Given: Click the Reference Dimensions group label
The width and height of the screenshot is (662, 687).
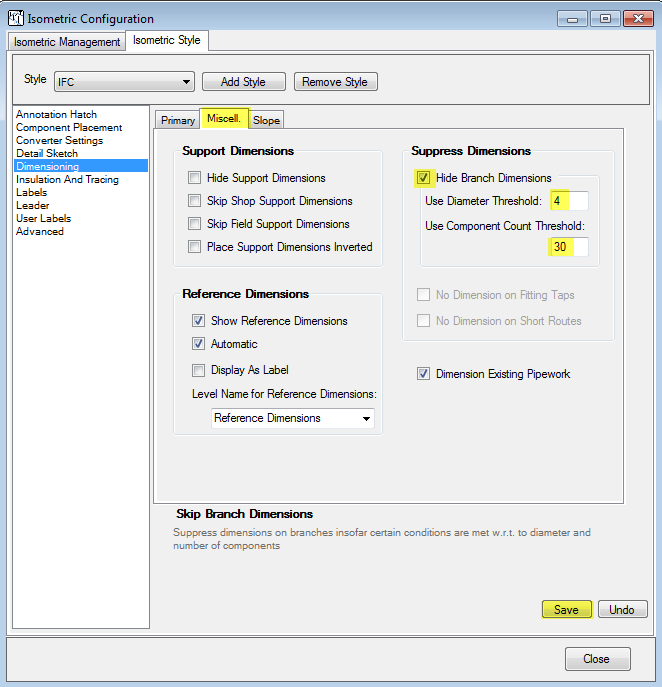Looking at the screenshot, I should (x=245, y=294).
